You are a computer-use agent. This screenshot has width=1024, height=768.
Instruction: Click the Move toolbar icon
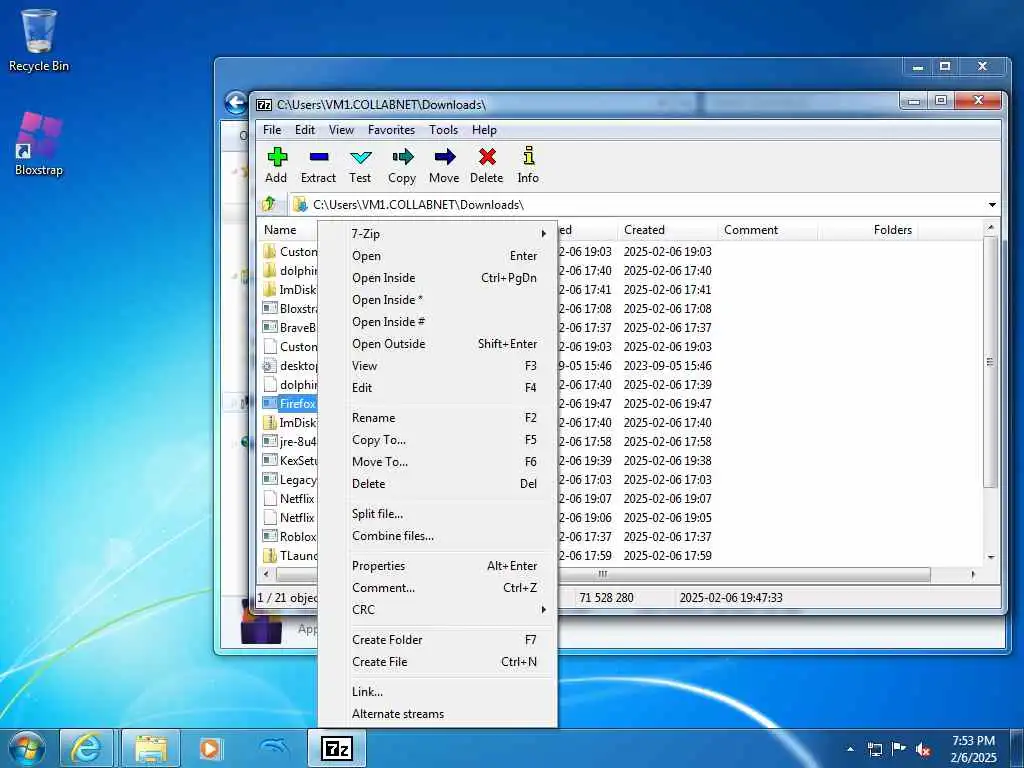tap(444, 165)
